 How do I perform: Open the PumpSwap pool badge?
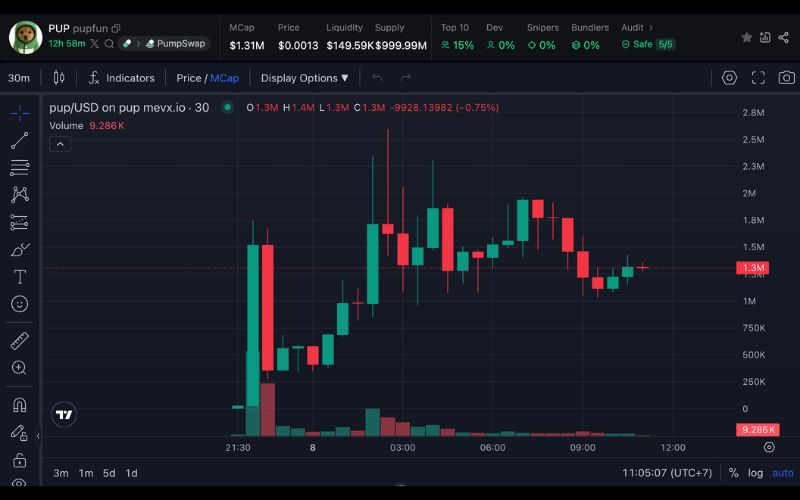176,43
